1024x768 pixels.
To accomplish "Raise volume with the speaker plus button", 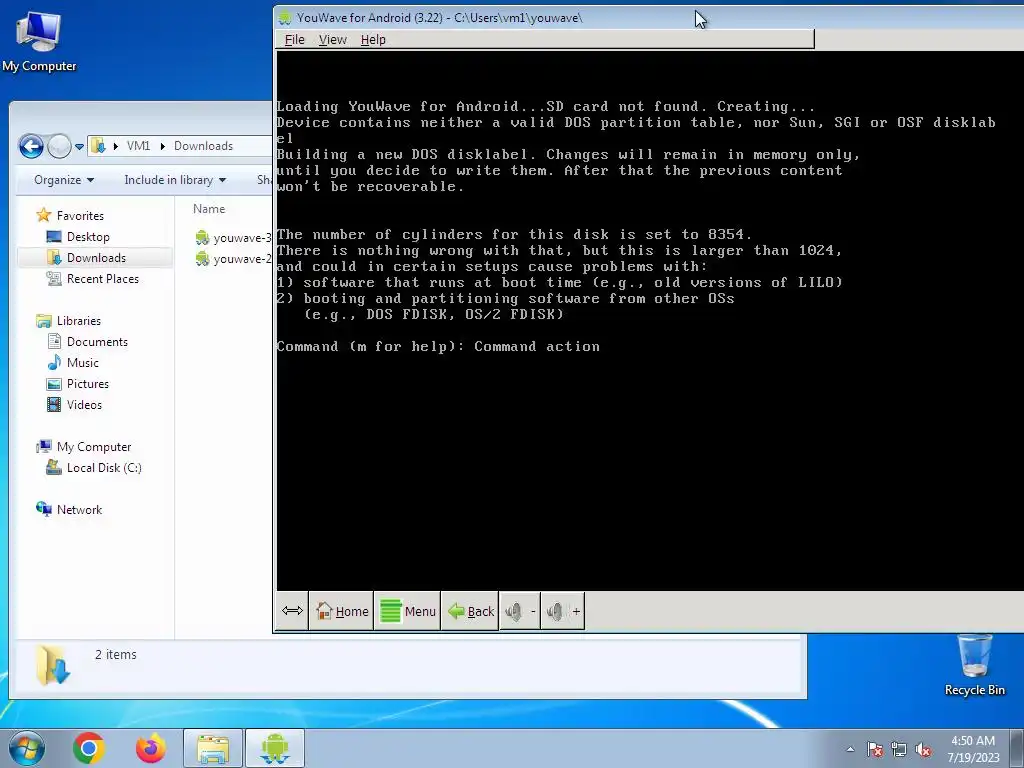I will [564, 611].
